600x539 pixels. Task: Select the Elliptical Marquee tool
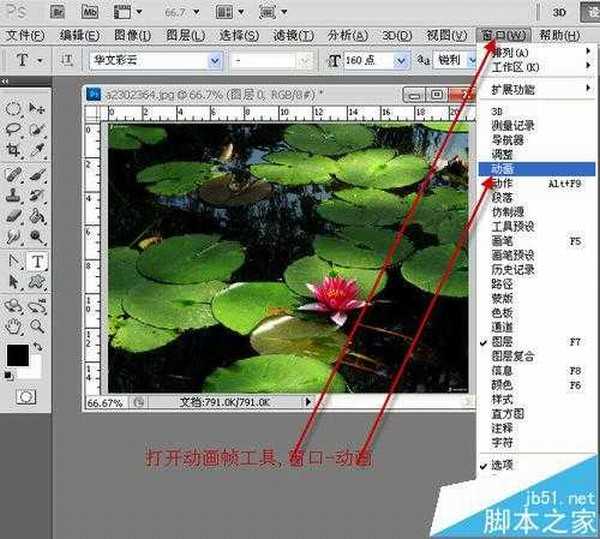coord(14,109)
